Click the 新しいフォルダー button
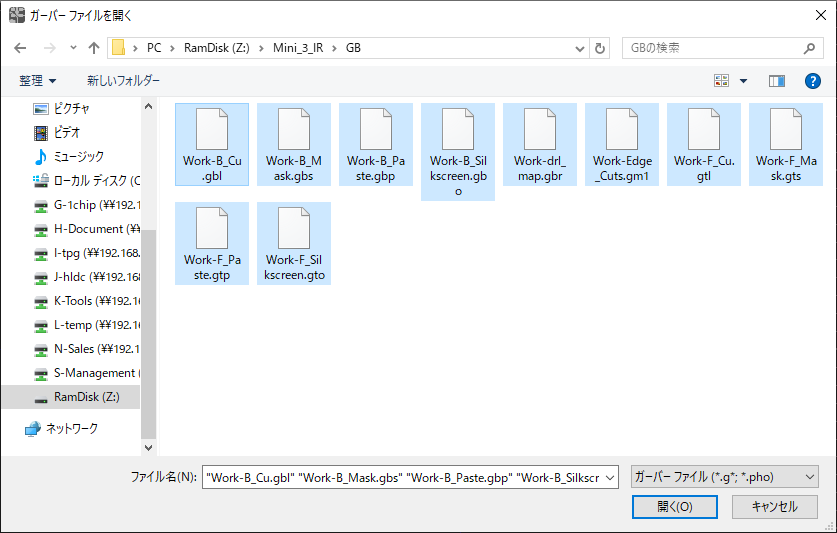This screenshot has width=837, height=533. click(123, 81)
